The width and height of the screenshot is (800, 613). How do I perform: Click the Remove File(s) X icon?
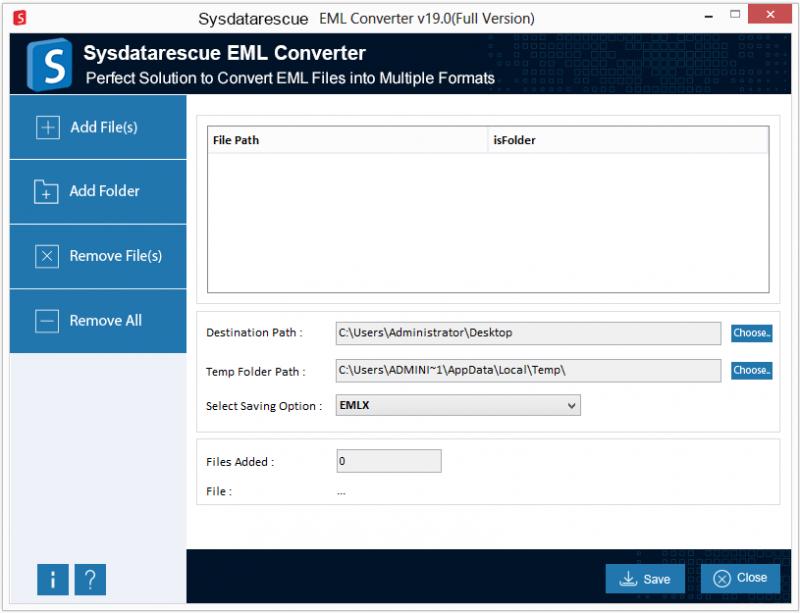(47, 257)
